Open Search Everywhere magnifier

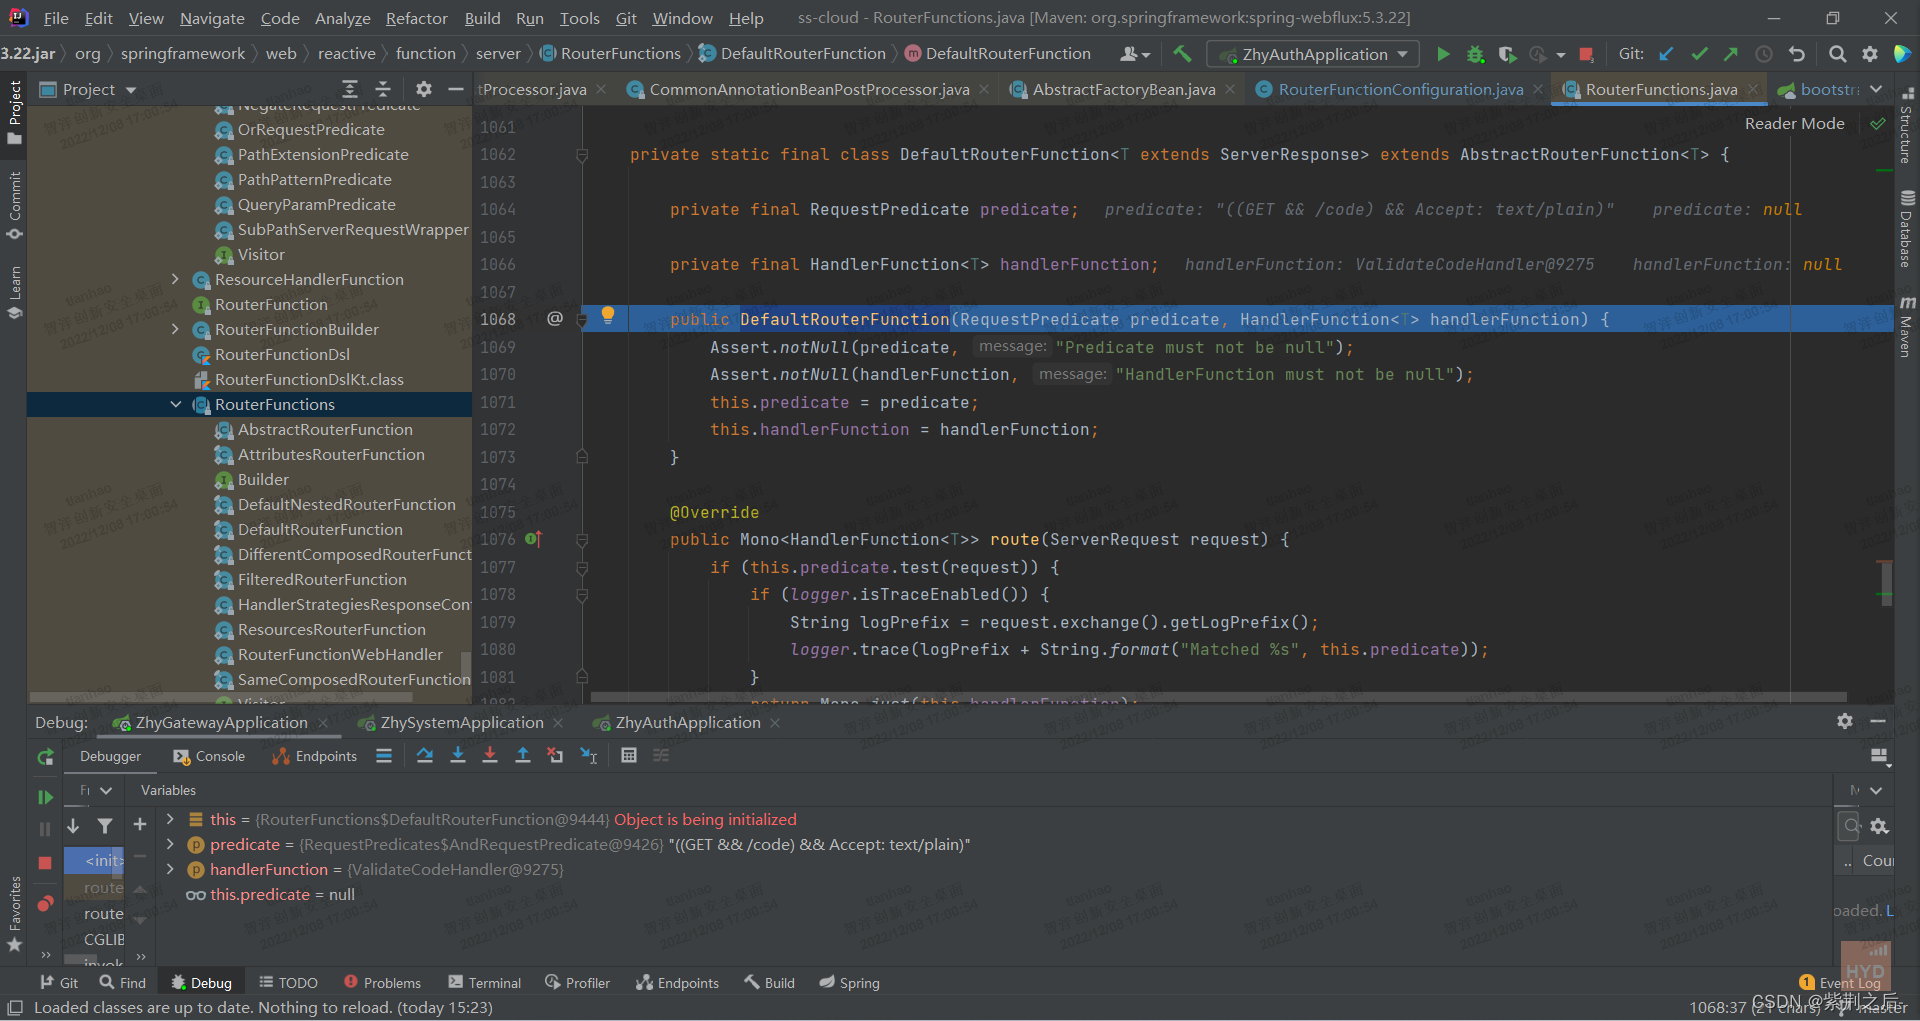point(1837,54)
